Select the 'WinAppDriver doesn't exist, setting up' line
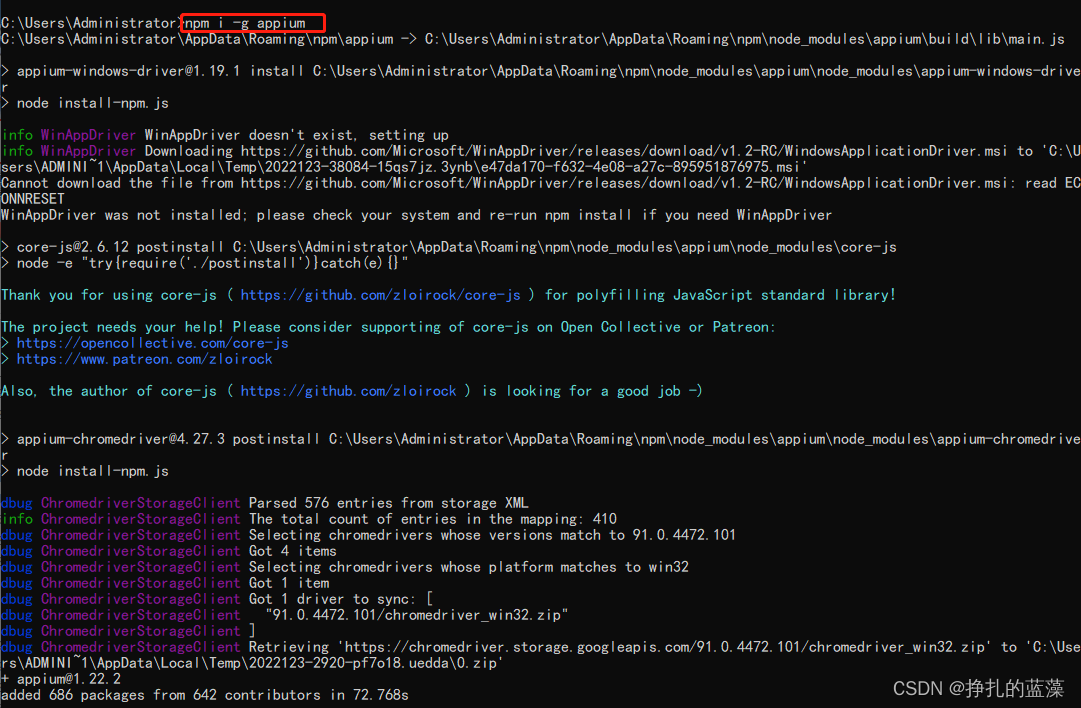 point(225,135)
